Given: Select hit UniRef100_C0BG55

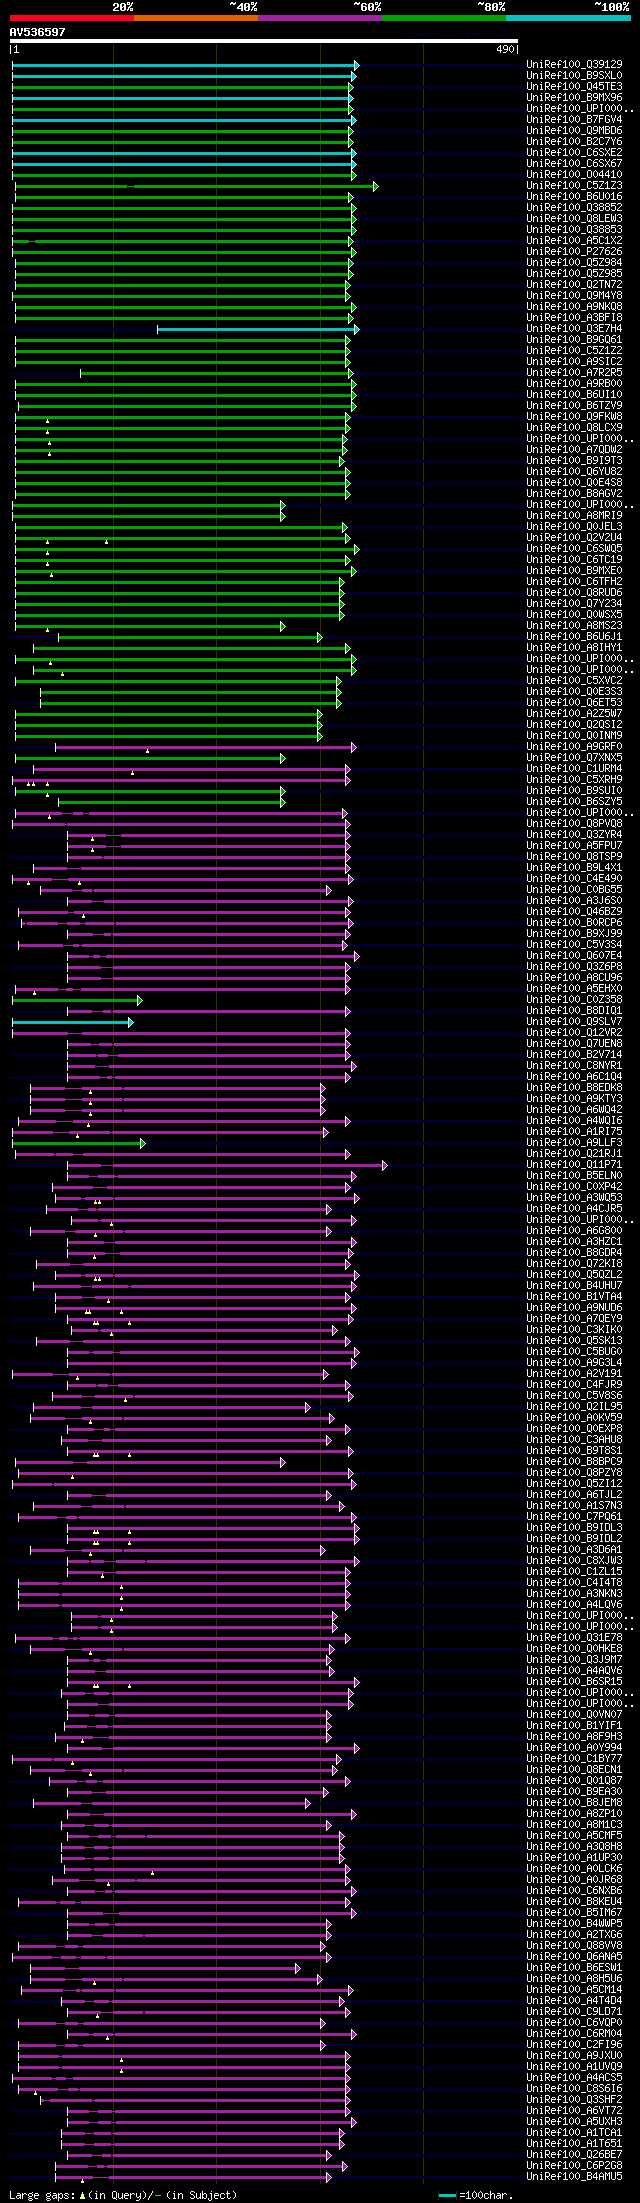Looking at the screenshot, I should pyautogui.click(x=575, y=890).
